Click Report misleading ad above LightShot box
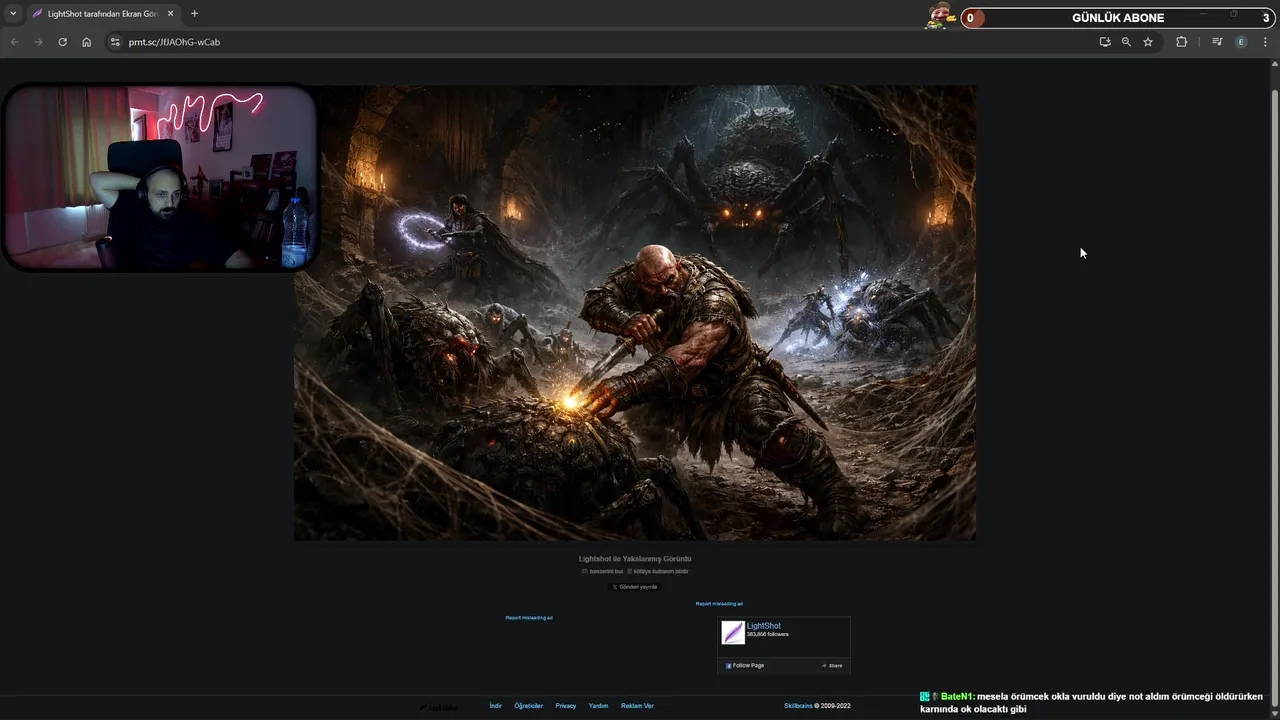This screenshot has width=1280, height=720. (719, 604)
